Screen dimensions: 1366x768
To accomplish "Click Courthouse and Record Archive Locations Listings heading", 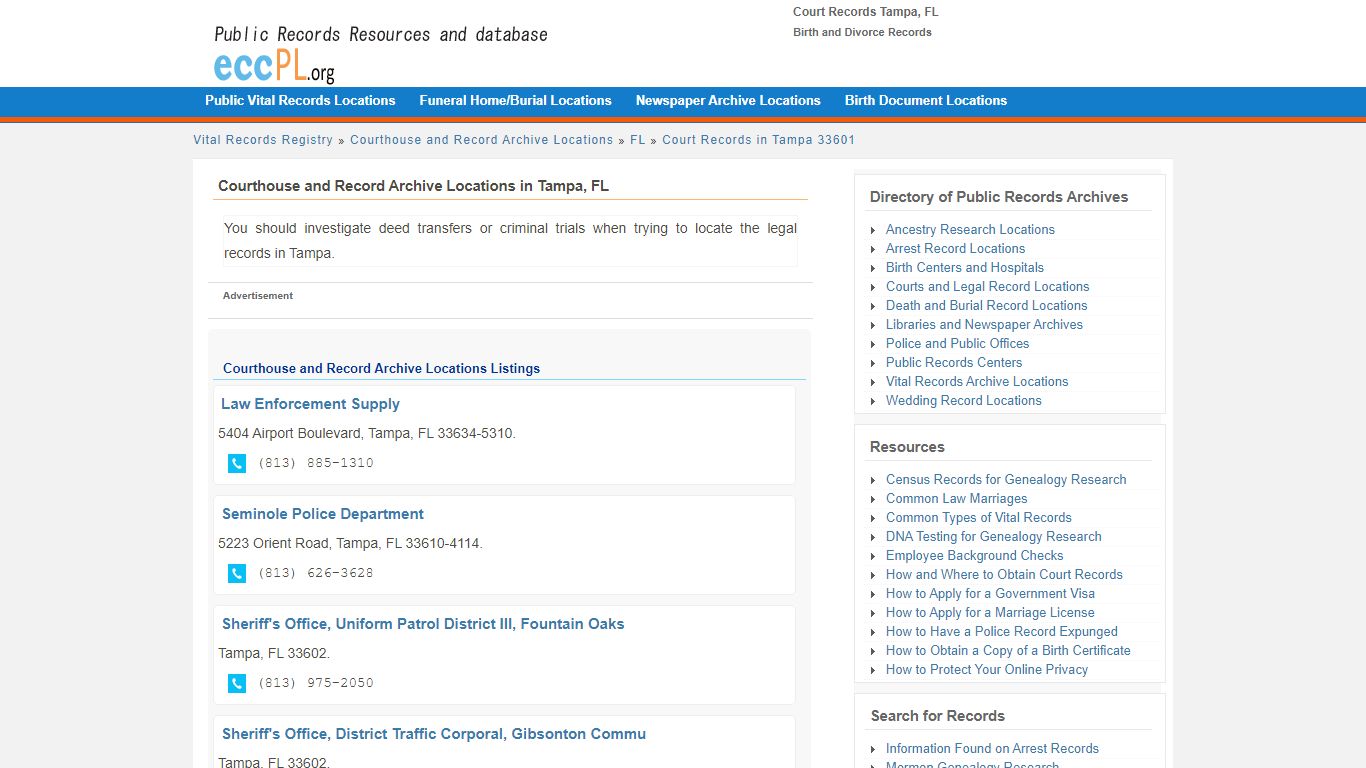I will click(x=381, y=368).
